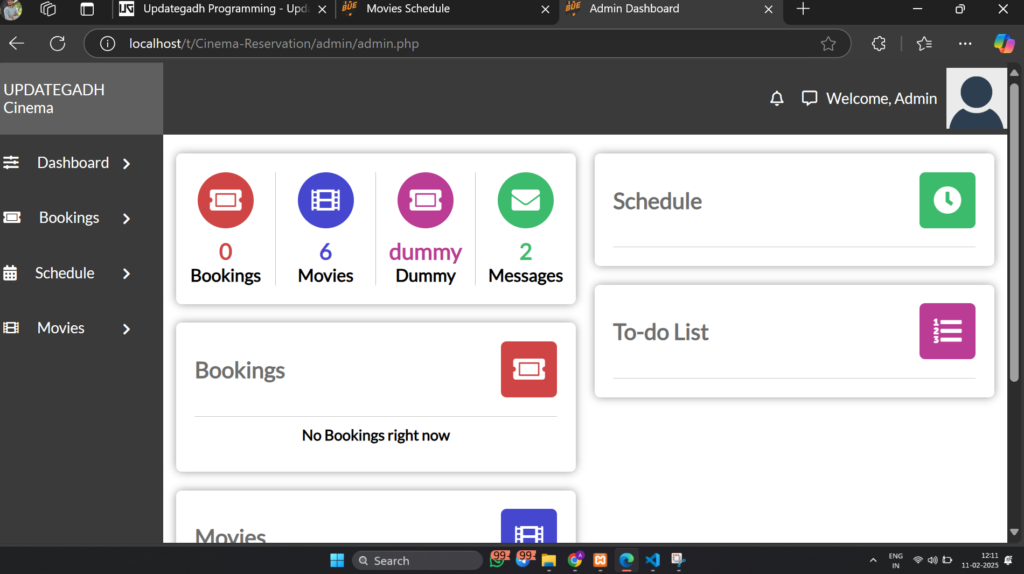The width and height of the screenshot is (1024, 574).
Task: Open the workspaces icon in title bar
Action: 48,9
